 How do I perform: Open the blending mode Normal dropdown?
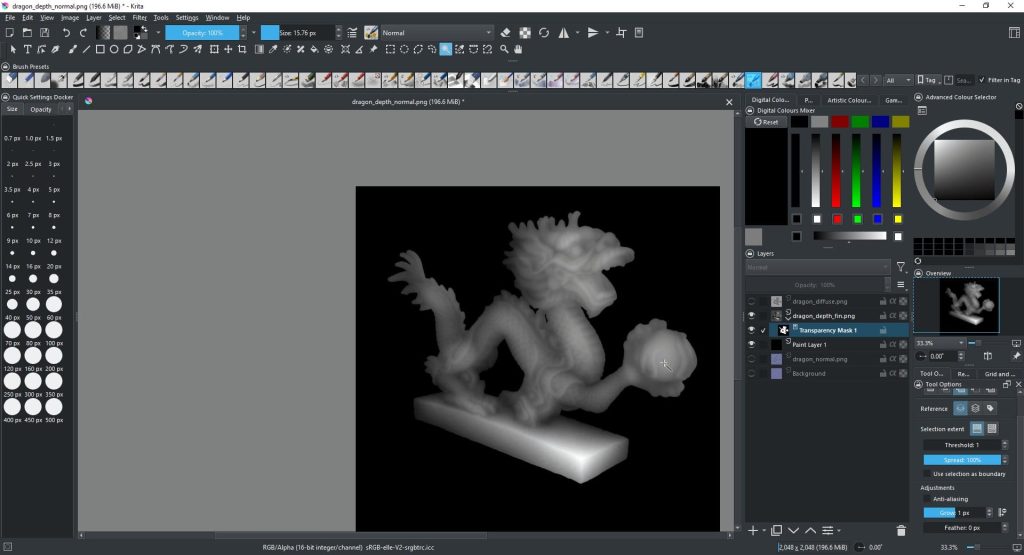[436, 32]
